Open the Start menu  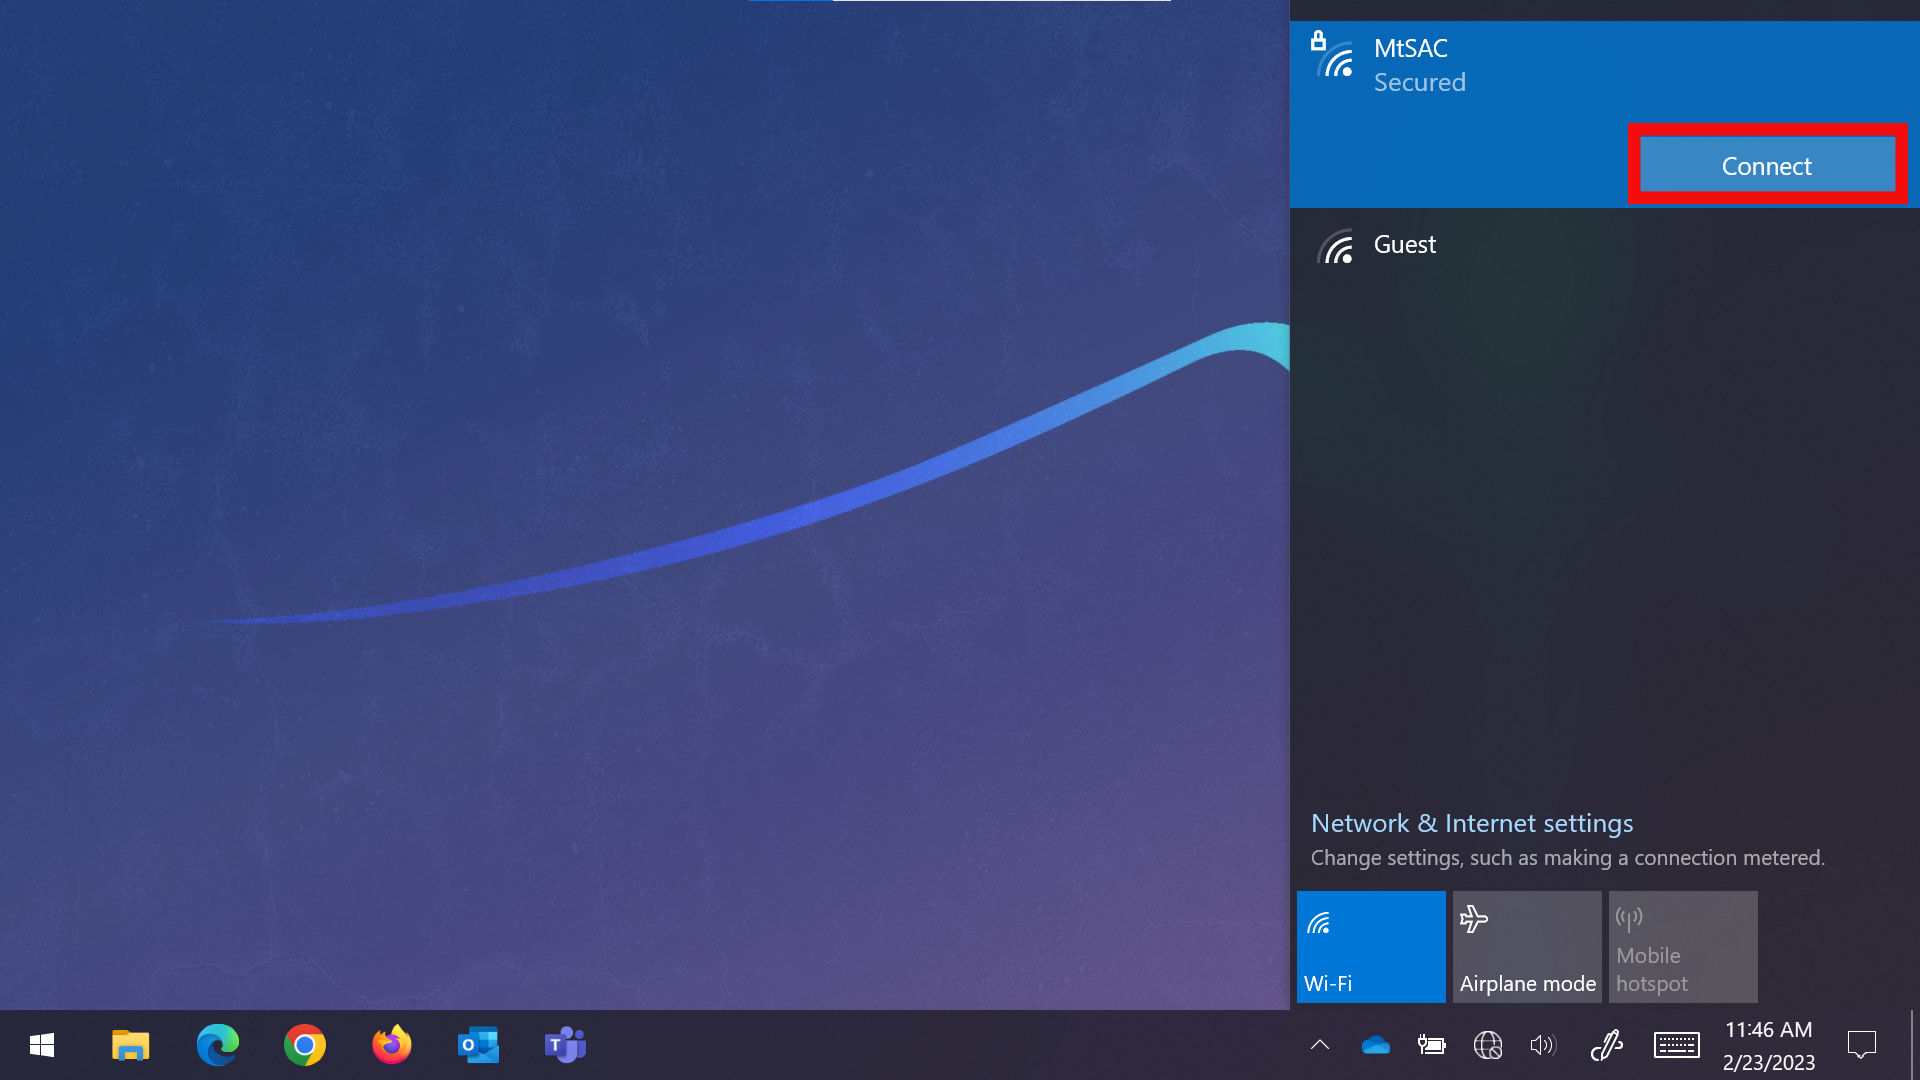click(41, 1045)
